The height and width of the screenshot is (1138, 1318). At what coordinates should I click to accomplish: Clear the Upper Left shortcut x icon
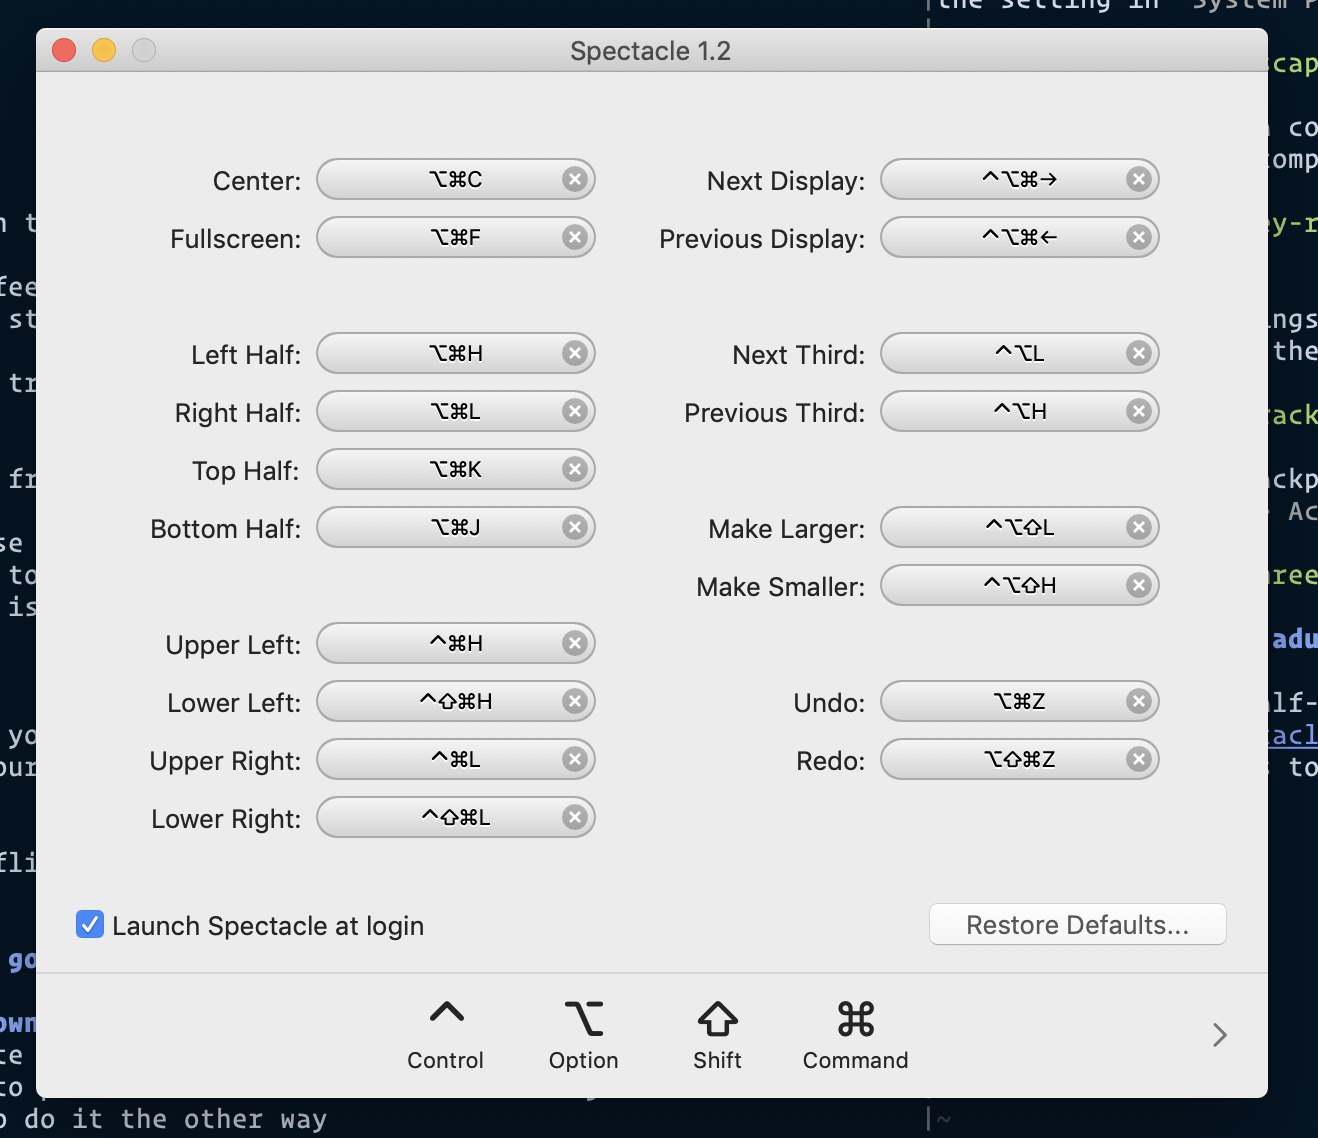[574, 643]
